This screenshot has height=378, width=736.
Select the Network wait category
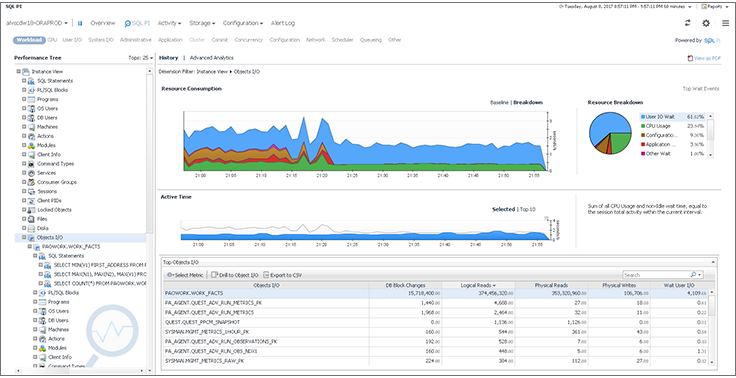(316, 40)
